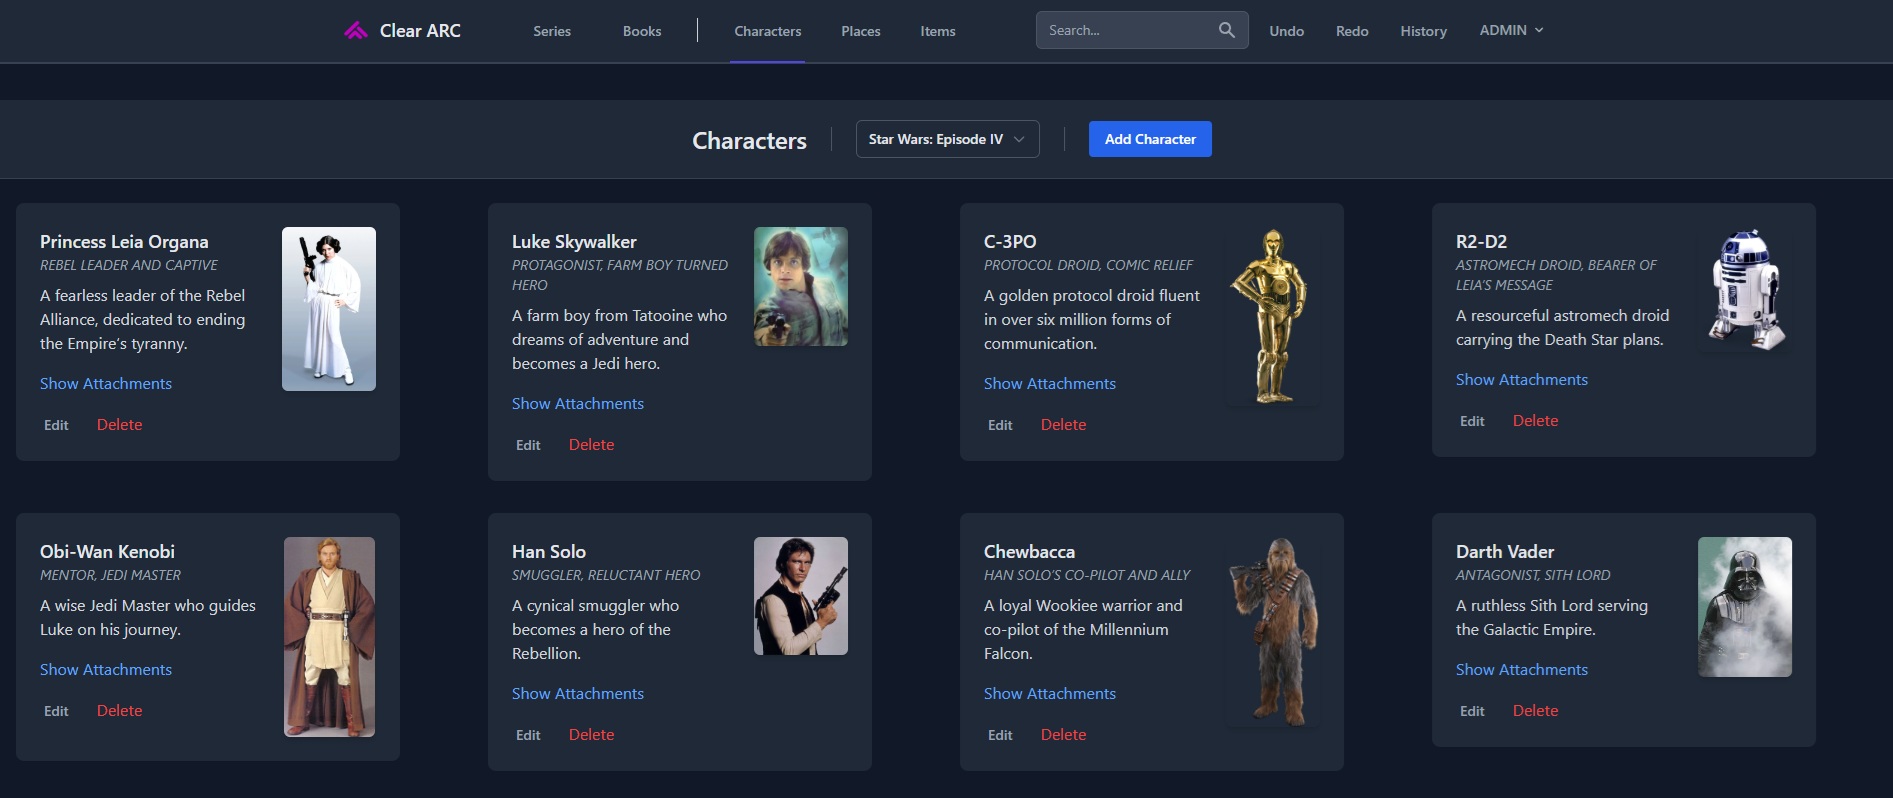Delete the Han Solo character
This screenshot has height=798, width=1893.
(592, 735)
